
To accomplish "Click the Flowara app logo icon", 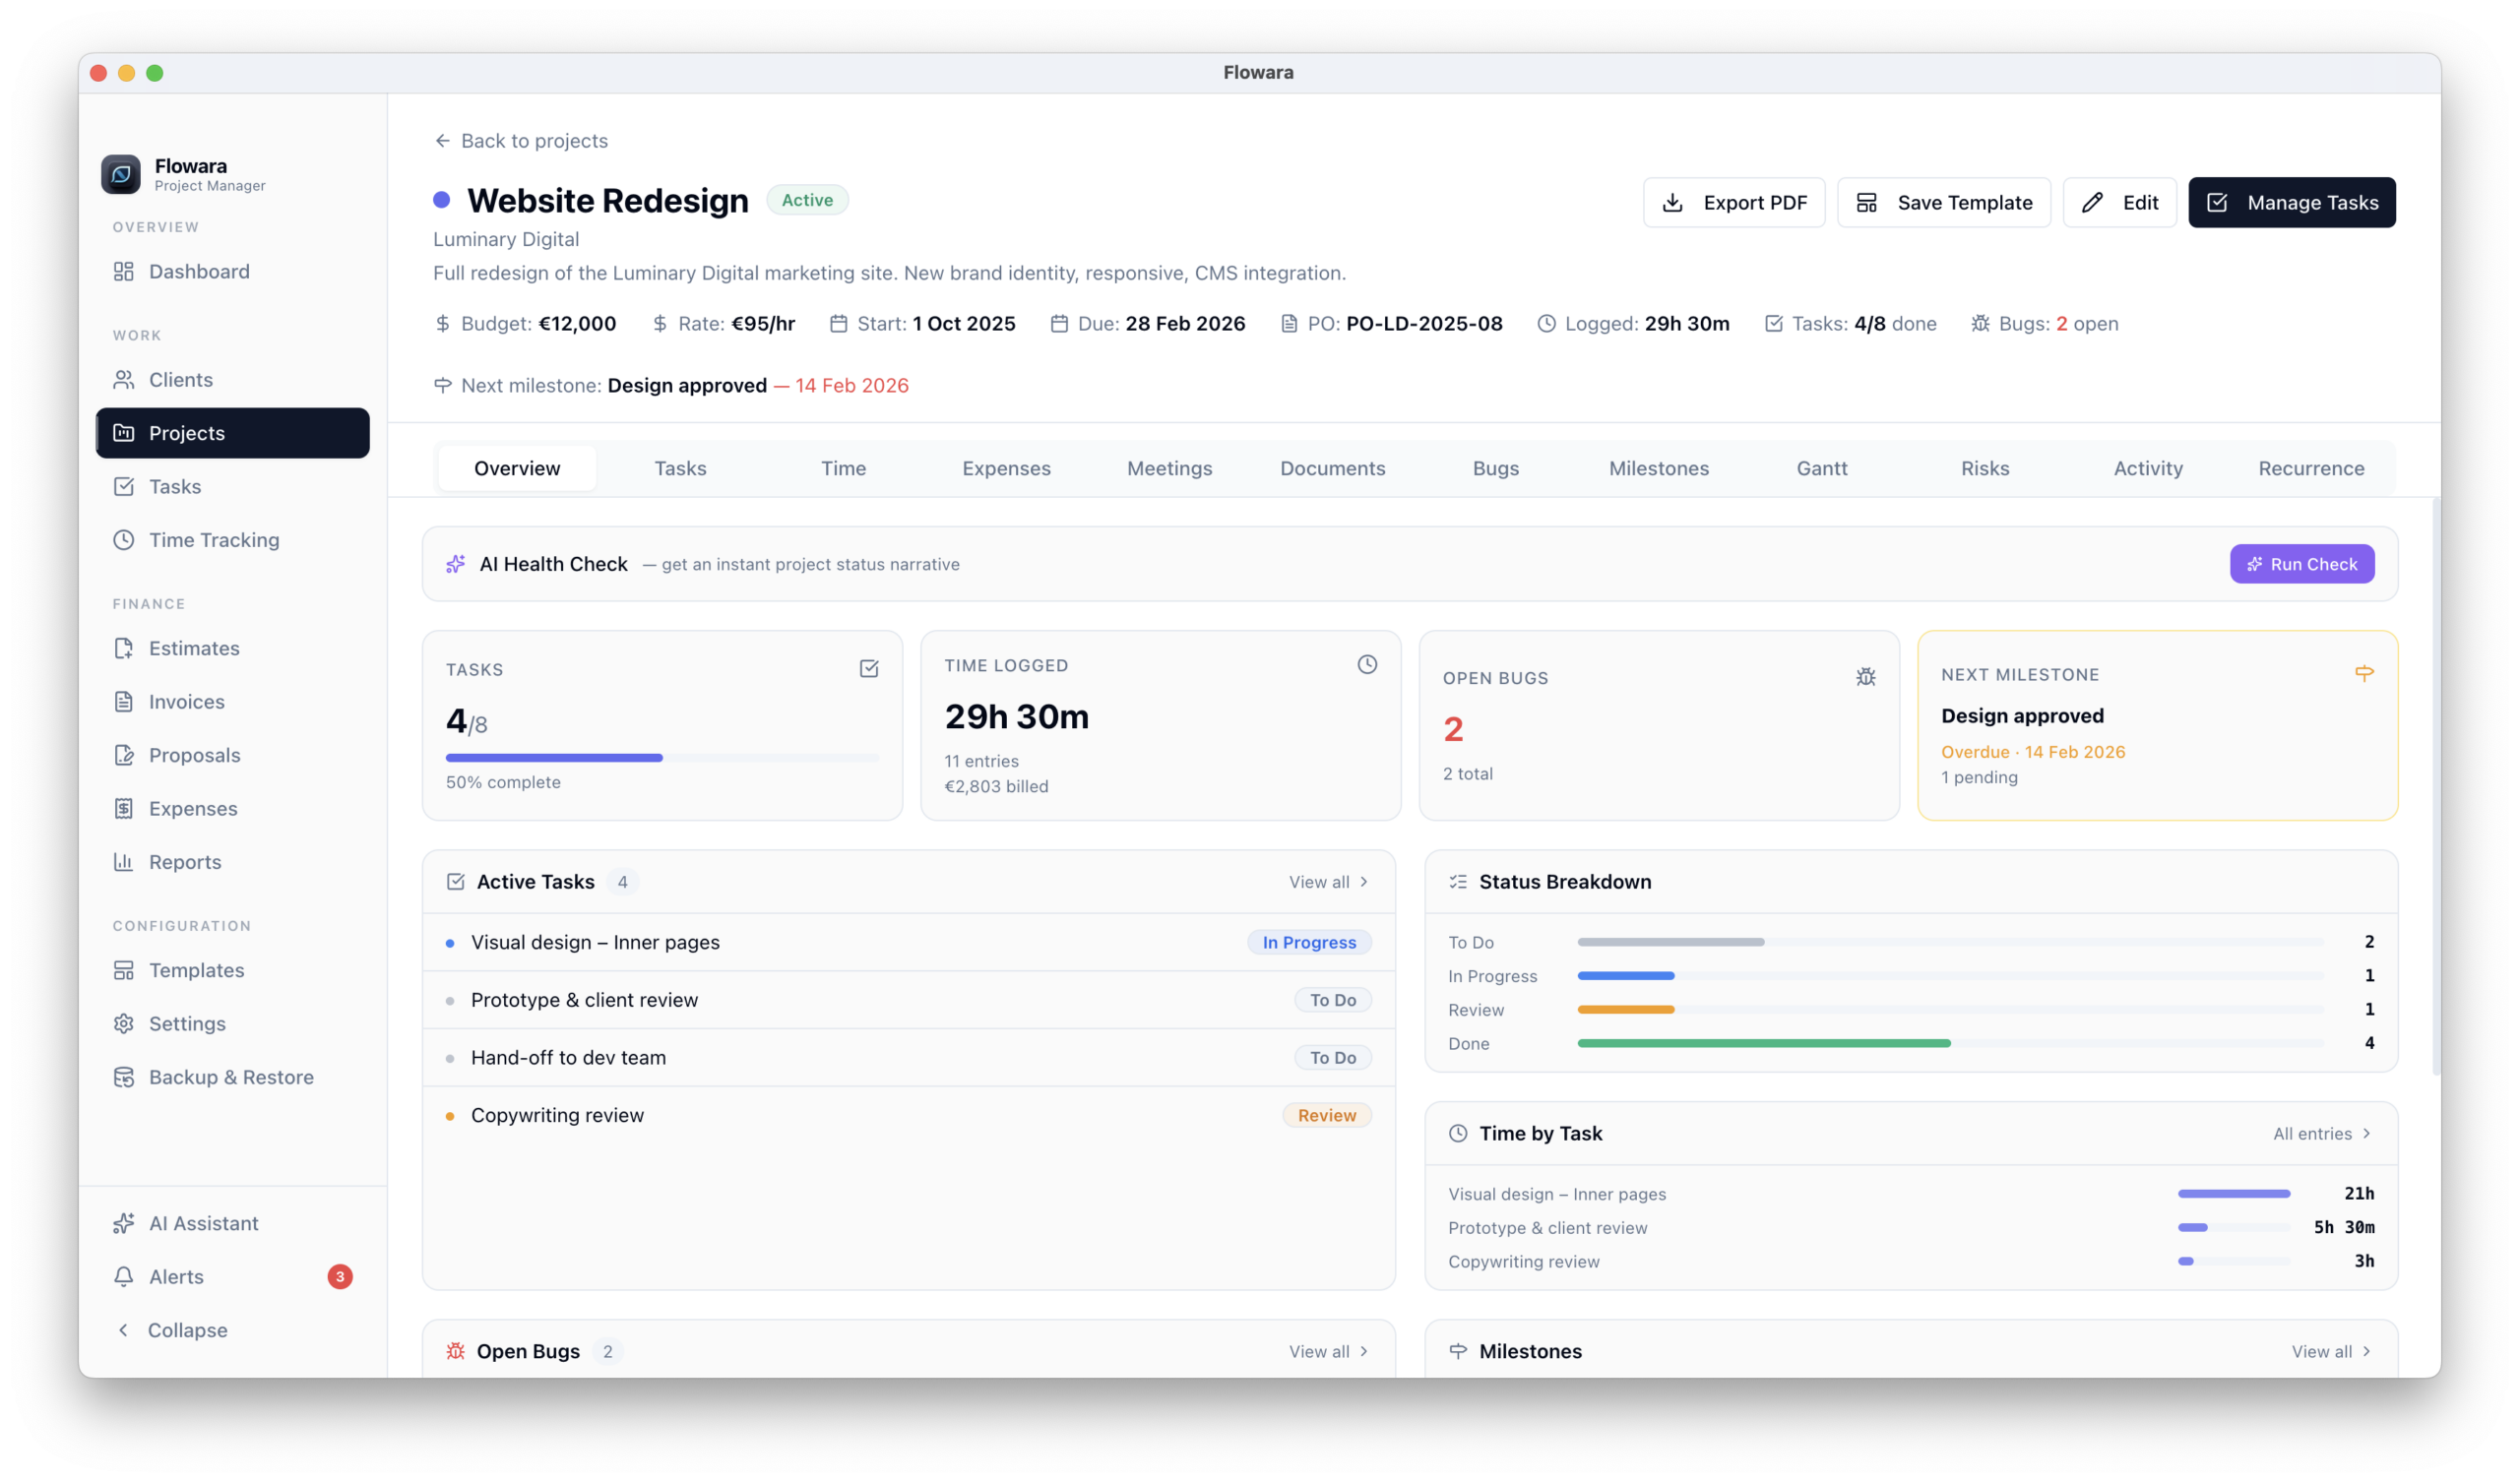I will point(121,174).
